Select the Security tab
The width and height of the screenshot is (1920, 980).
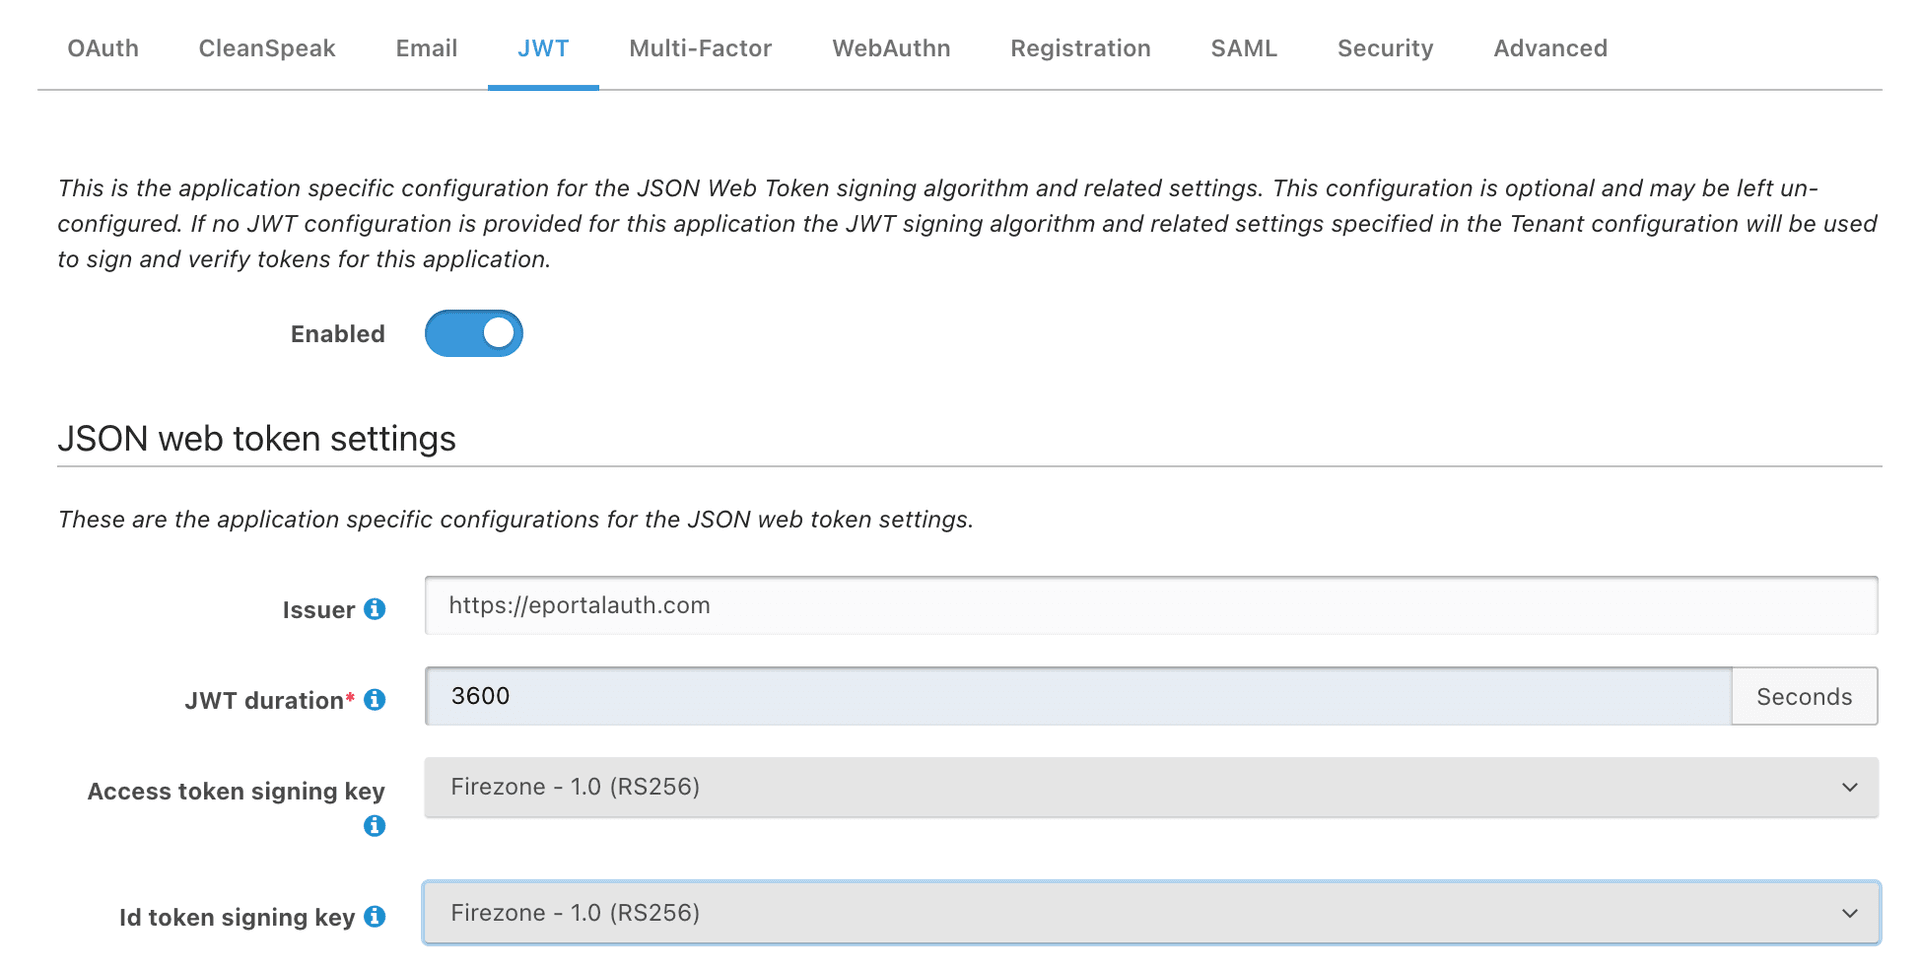click(x=1384, y=48)
